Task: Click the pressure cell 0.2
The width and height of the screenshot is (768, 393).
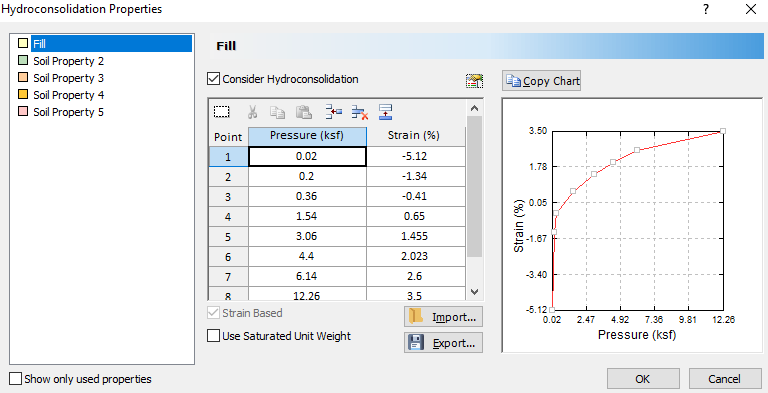Action: pos(307,176)
